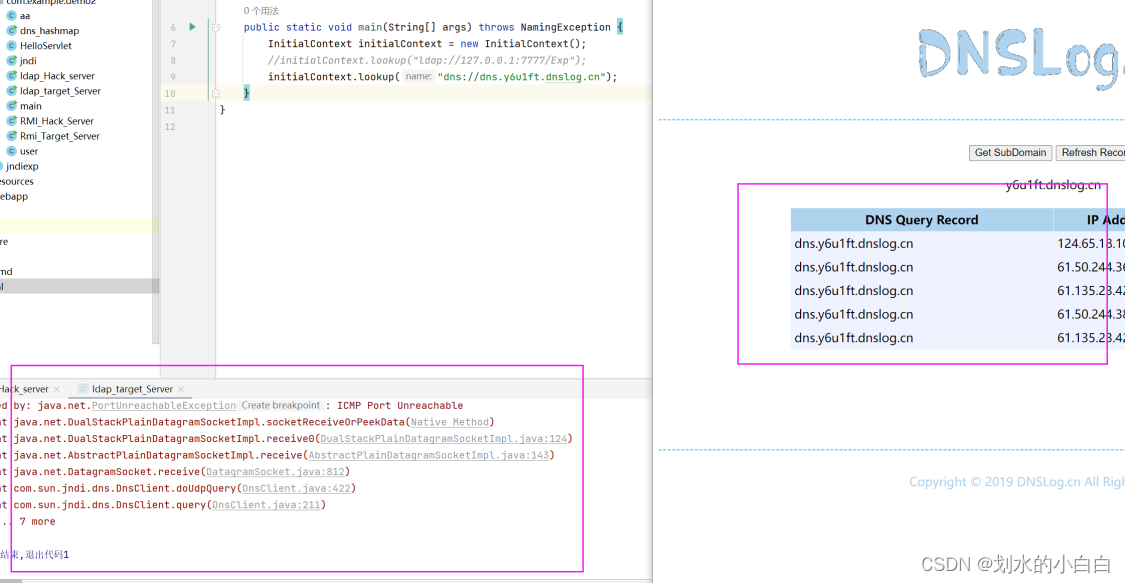Open the Native Method stack trace link
Viewport: 1125px width, 583px height.
pos(450,422)
